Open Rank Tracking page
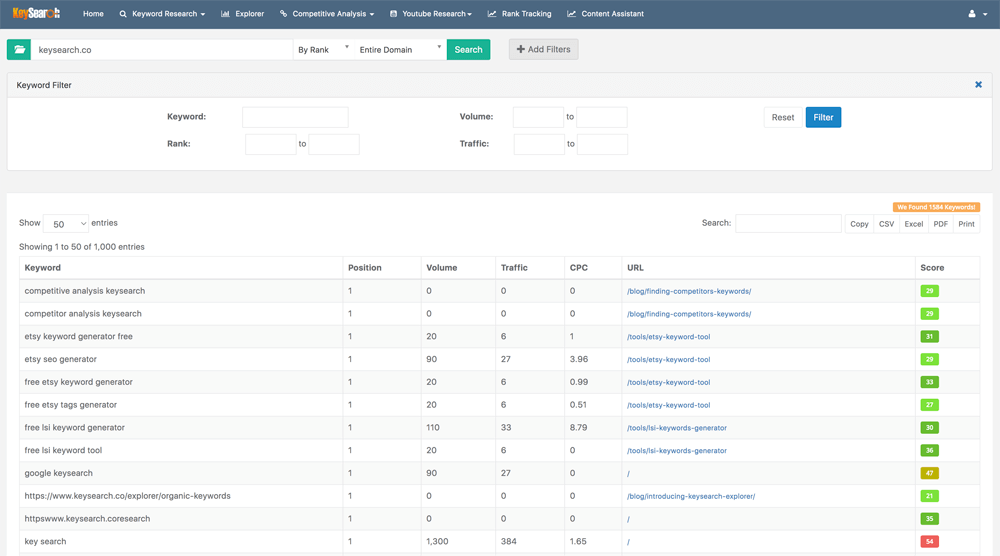The image size is (1000, 556). [519, 13]
